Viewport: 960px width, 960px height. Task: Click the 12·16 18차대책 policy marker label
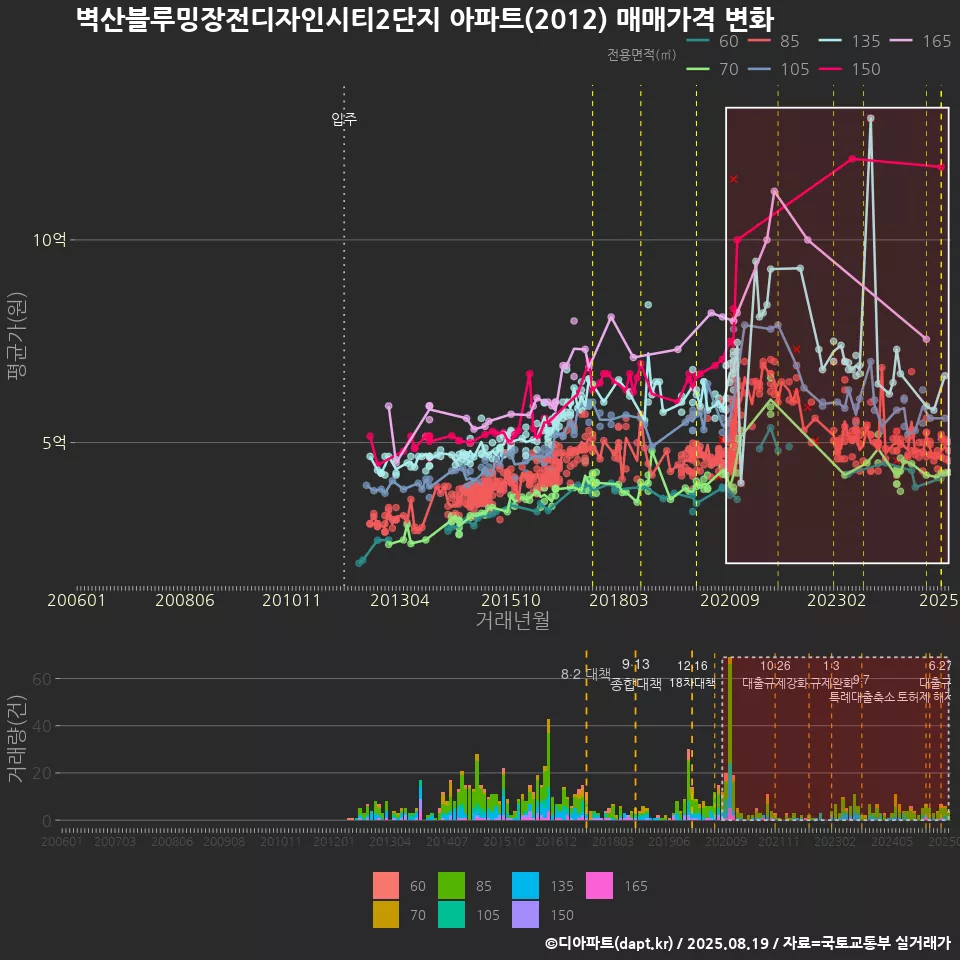[x=692, y=674]
